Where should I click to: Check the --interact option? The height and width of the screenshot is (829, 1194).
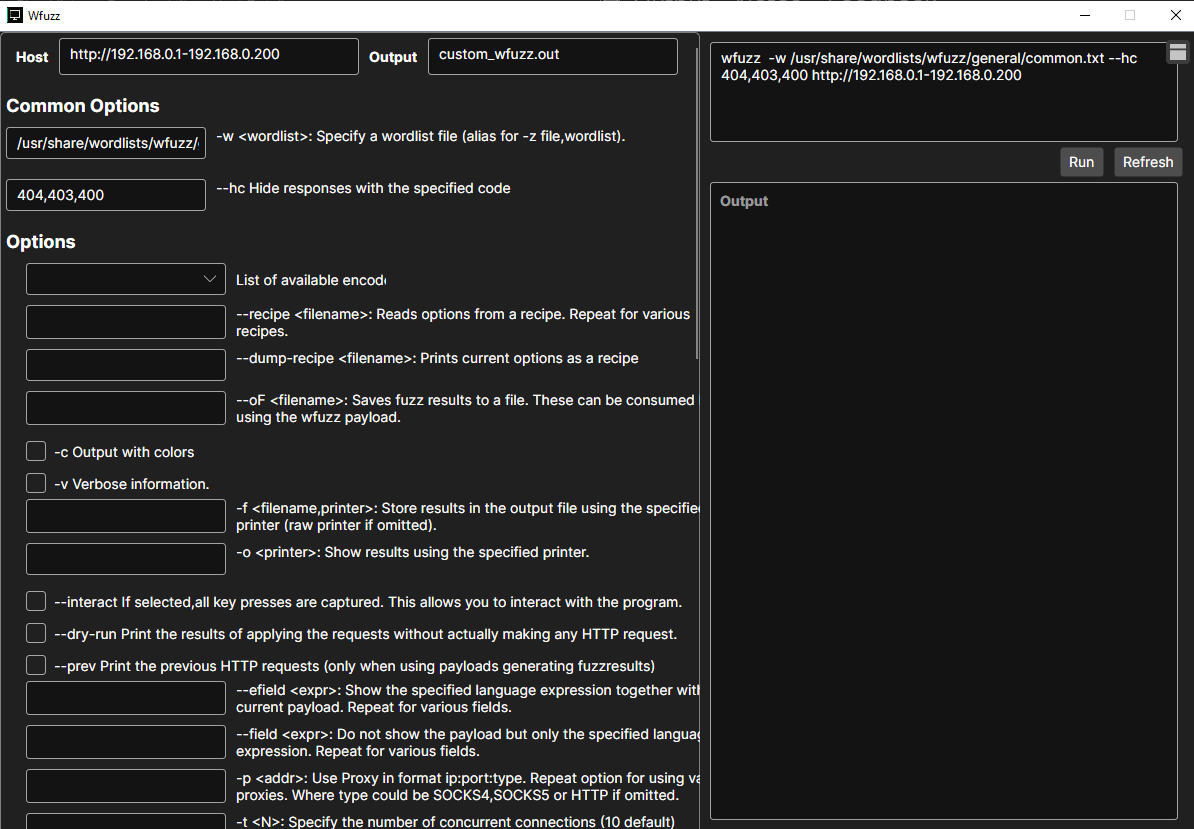(x=36, y=602)
